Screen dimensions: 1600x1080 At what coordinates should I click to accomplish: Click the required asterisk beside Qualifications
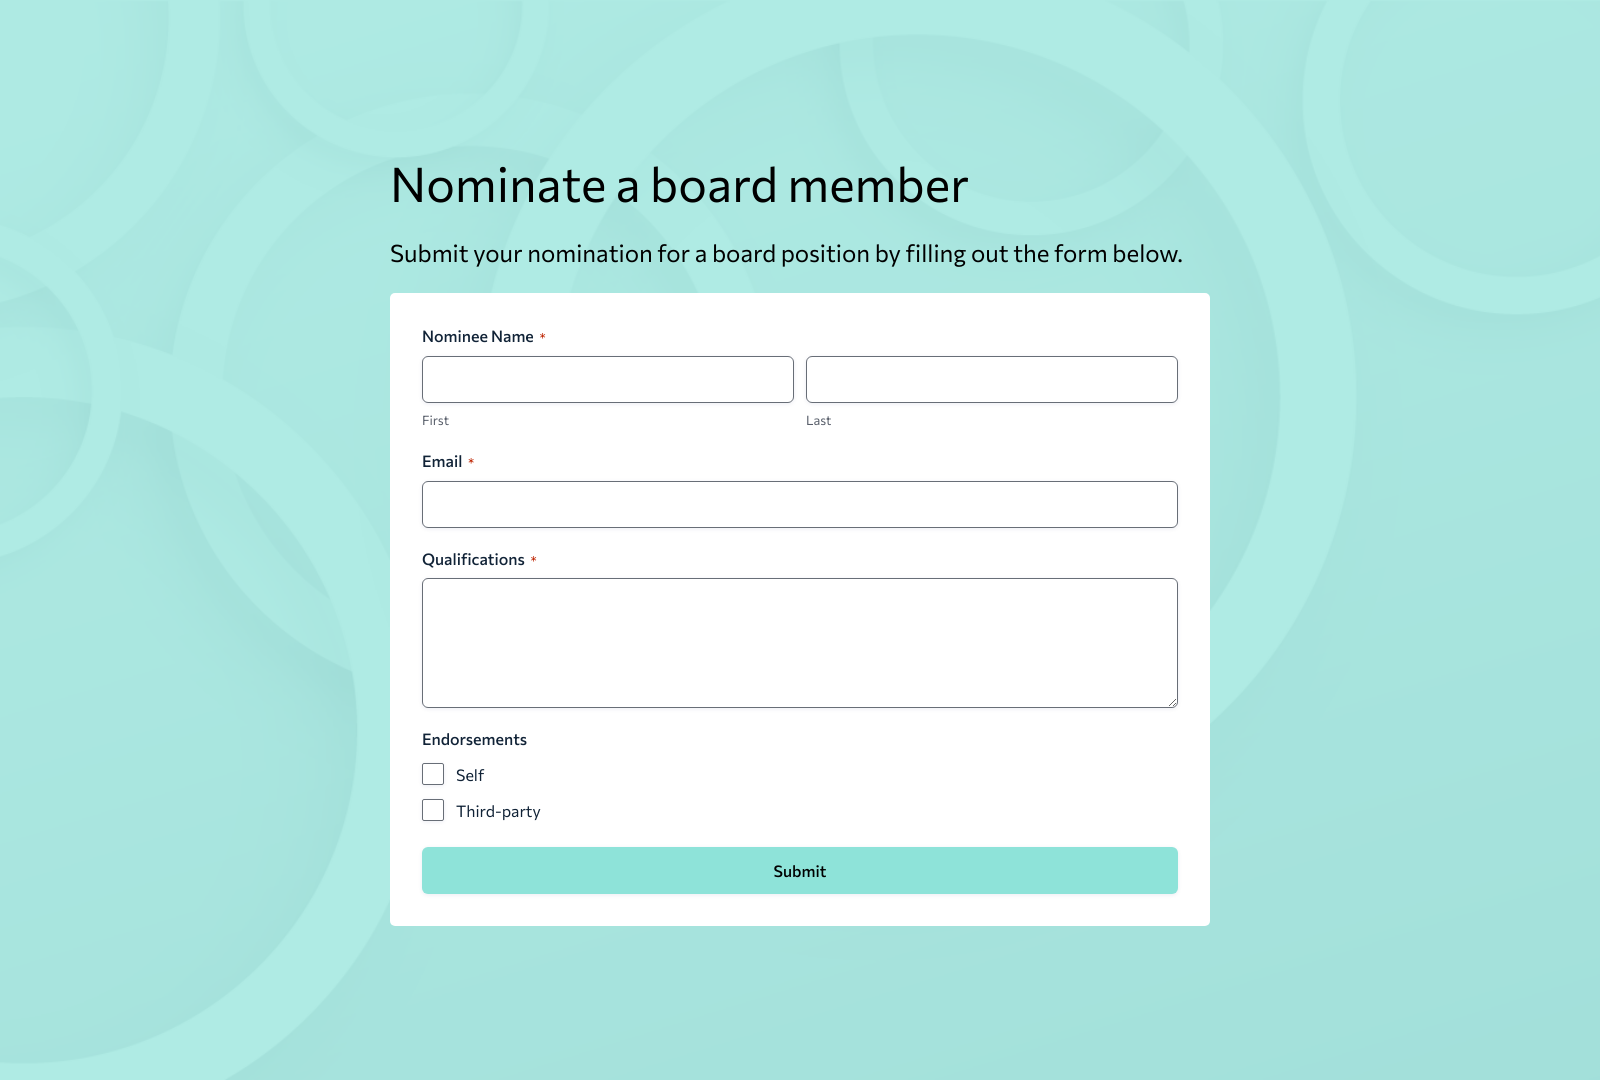pyautogui.click(x=534, y=560)
